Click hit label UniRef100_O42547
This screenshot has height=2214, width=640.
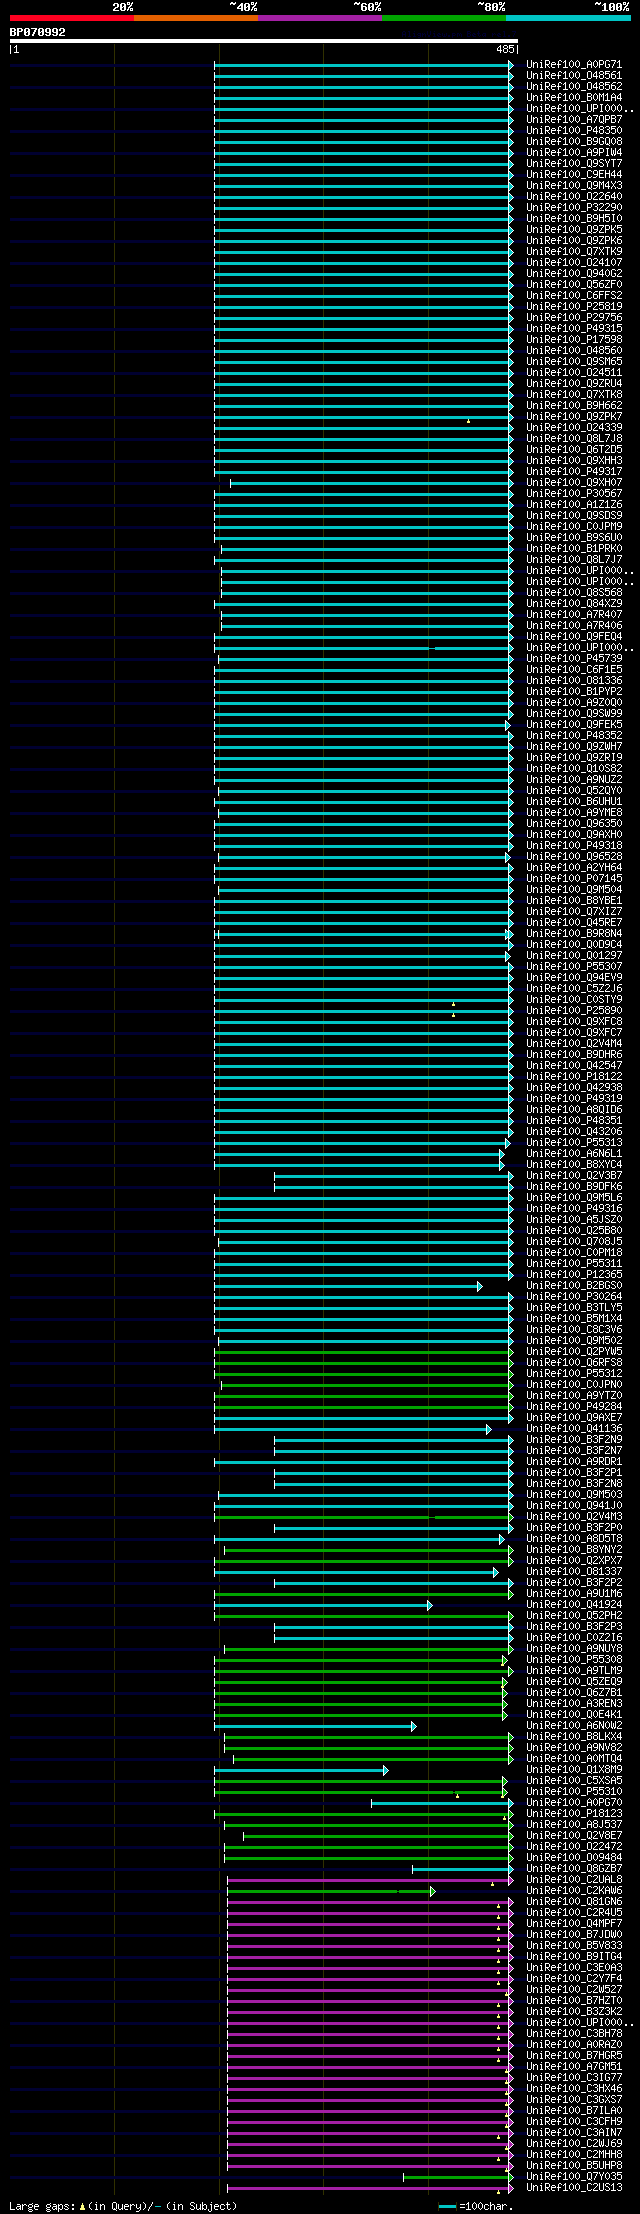coord(574,1065)
